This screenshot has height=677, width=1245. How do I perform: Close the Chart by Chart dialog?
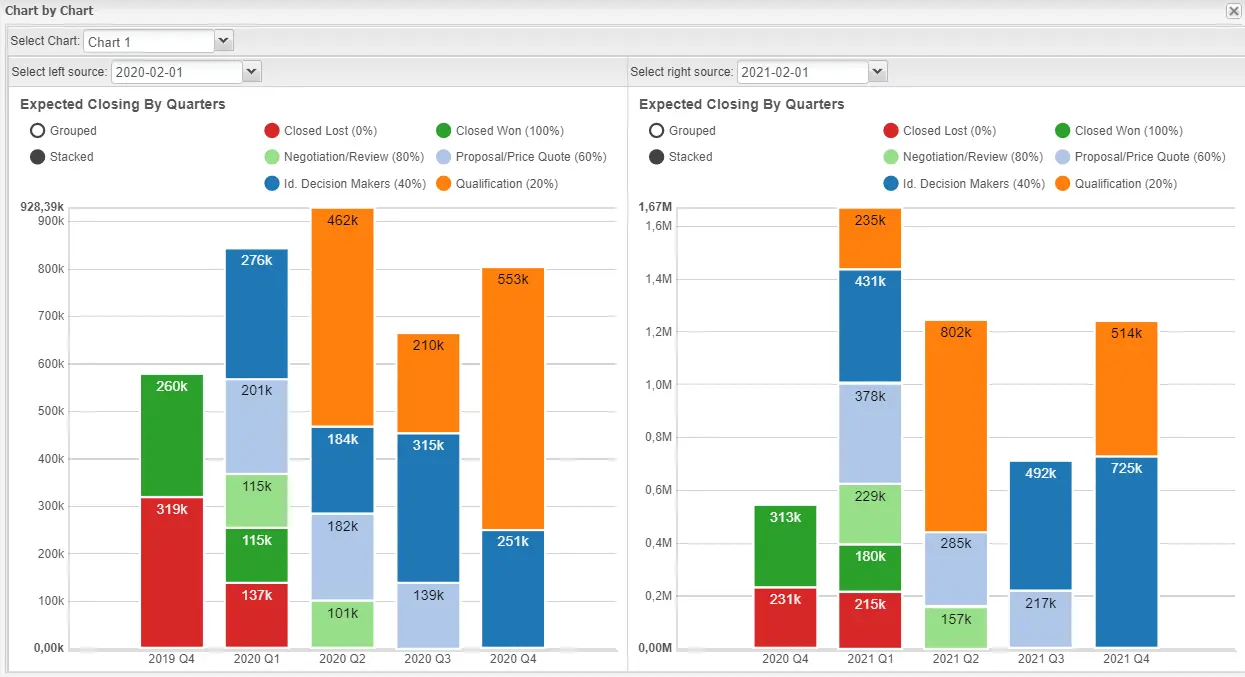pyautogui.click(x=1233, y=10)
